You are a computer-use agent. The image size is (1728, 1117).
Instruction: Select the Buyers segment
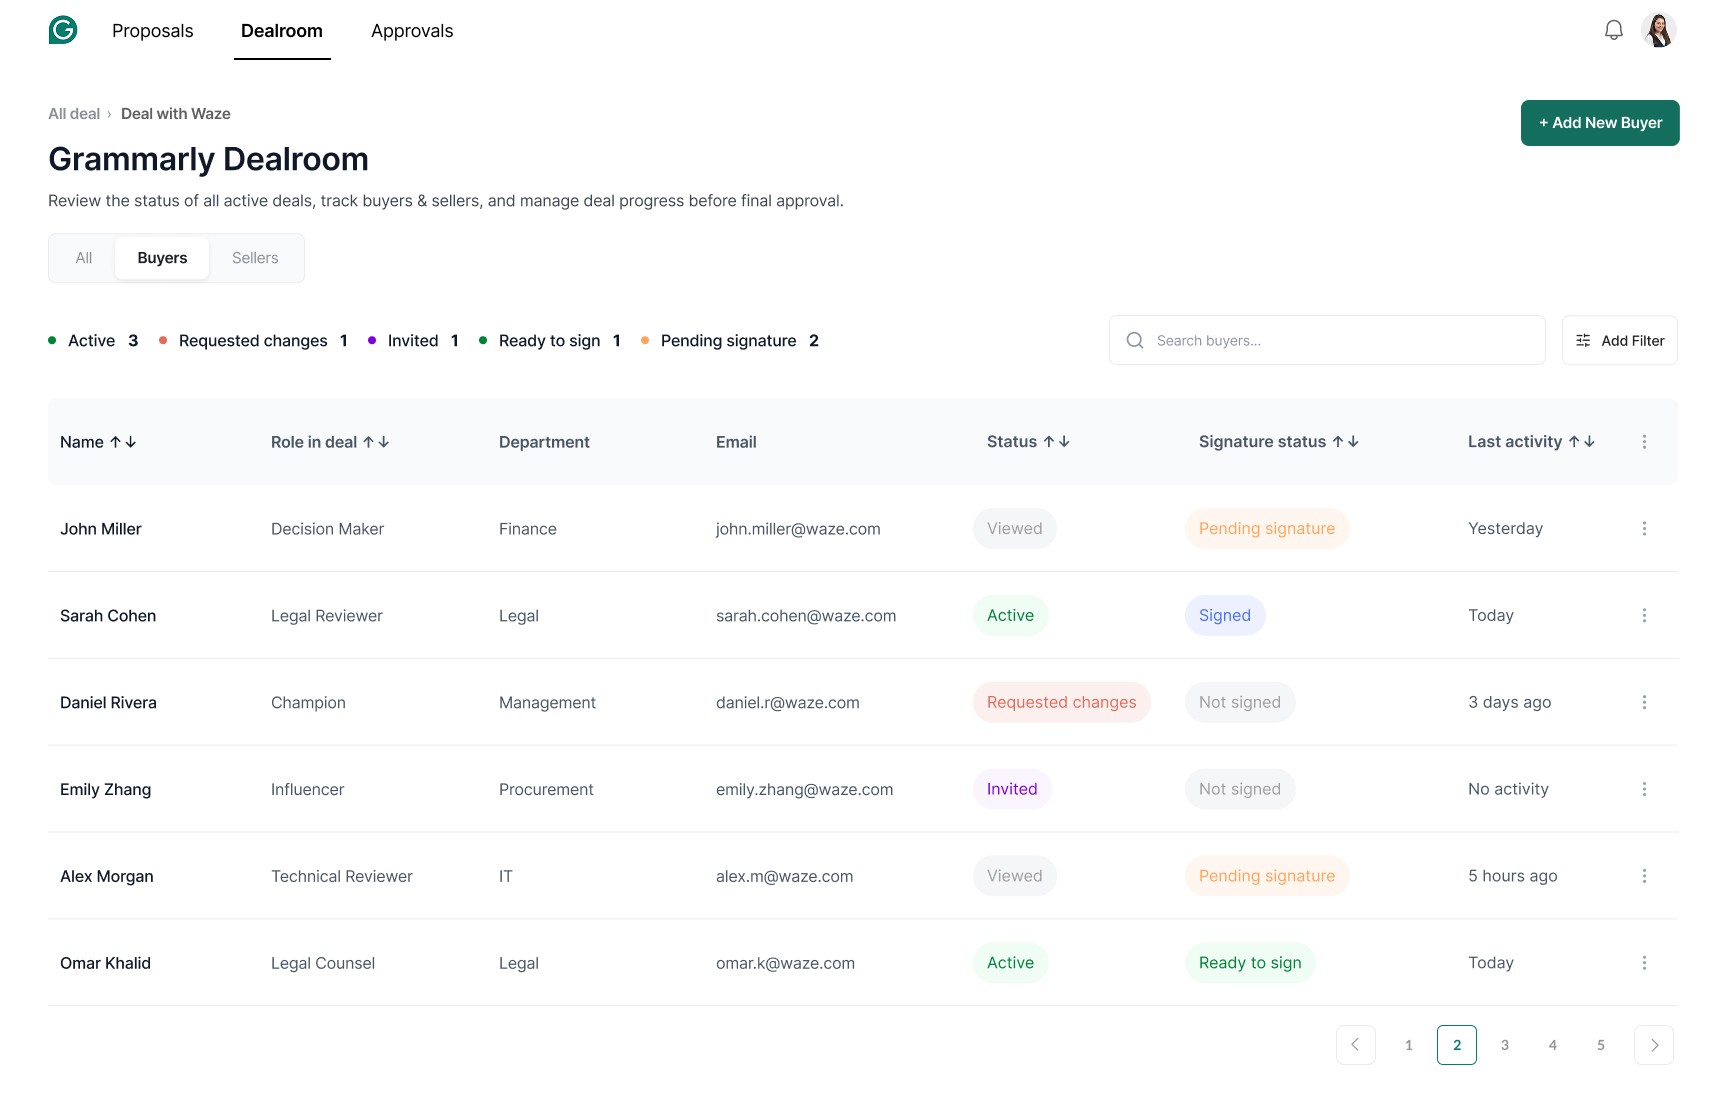[162, 258]
